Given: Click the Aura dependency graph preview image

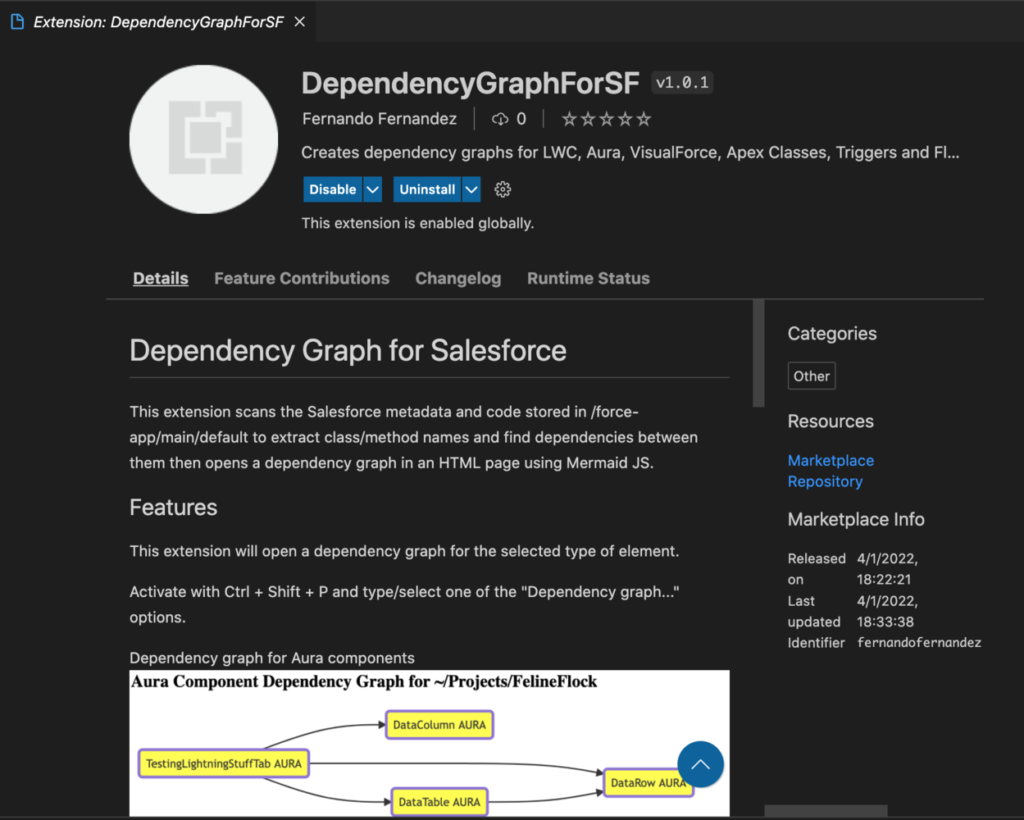Looking at the screenshot, I should click(429, 743).
